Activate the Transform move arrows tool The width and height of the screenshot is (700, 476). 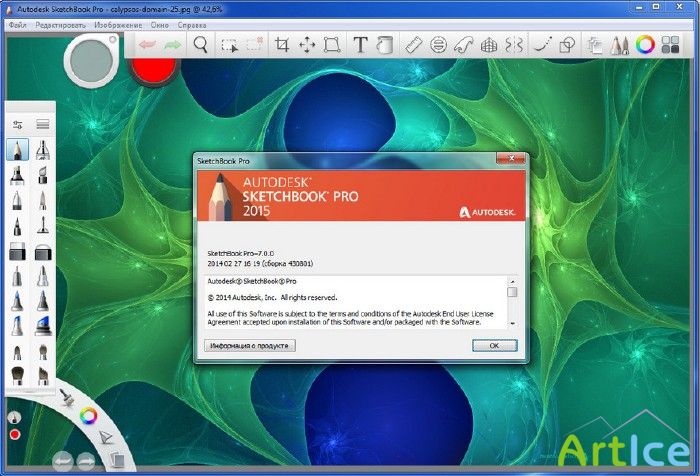[x=307, y=45]
